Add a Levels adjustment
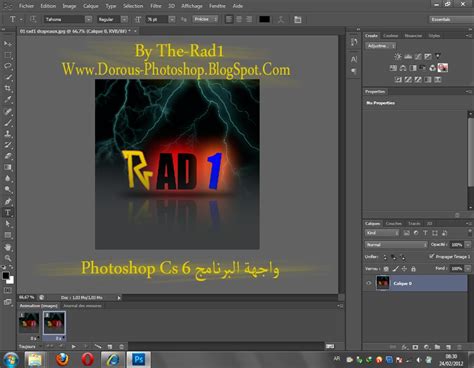The image size is (474, 368). point(408,56)
